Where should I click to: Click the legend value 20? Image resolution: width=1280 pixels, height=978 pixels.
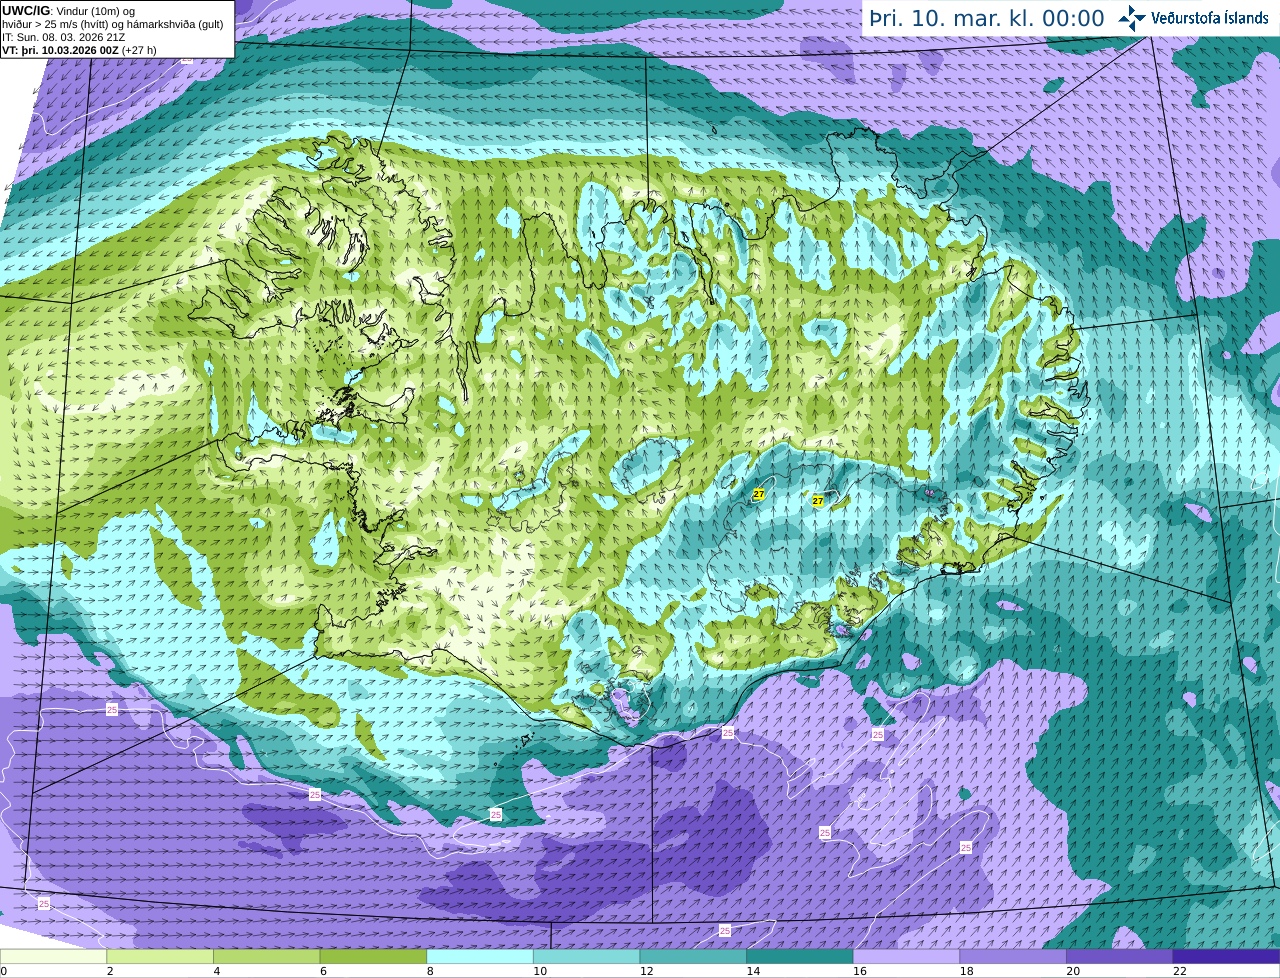[x=1073, y=971]
